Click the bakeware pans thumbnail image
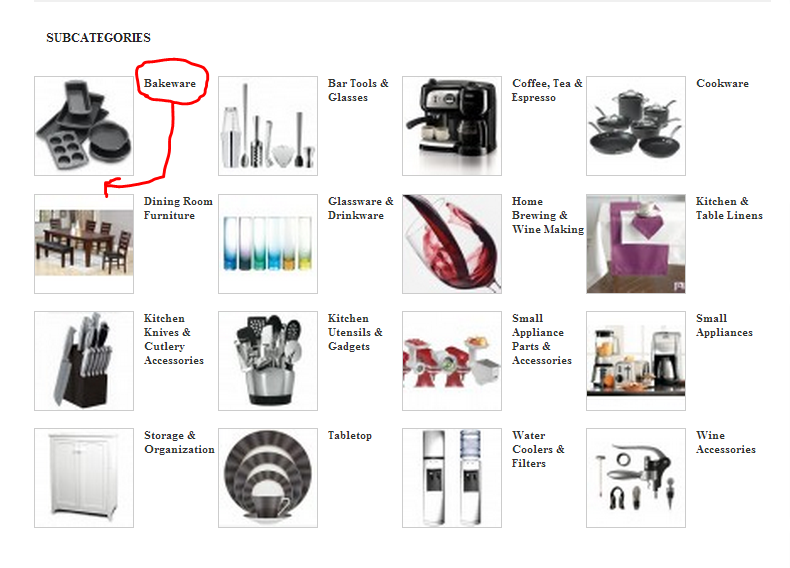This screenshot has width=790, height=568. (x=84, y=126)
